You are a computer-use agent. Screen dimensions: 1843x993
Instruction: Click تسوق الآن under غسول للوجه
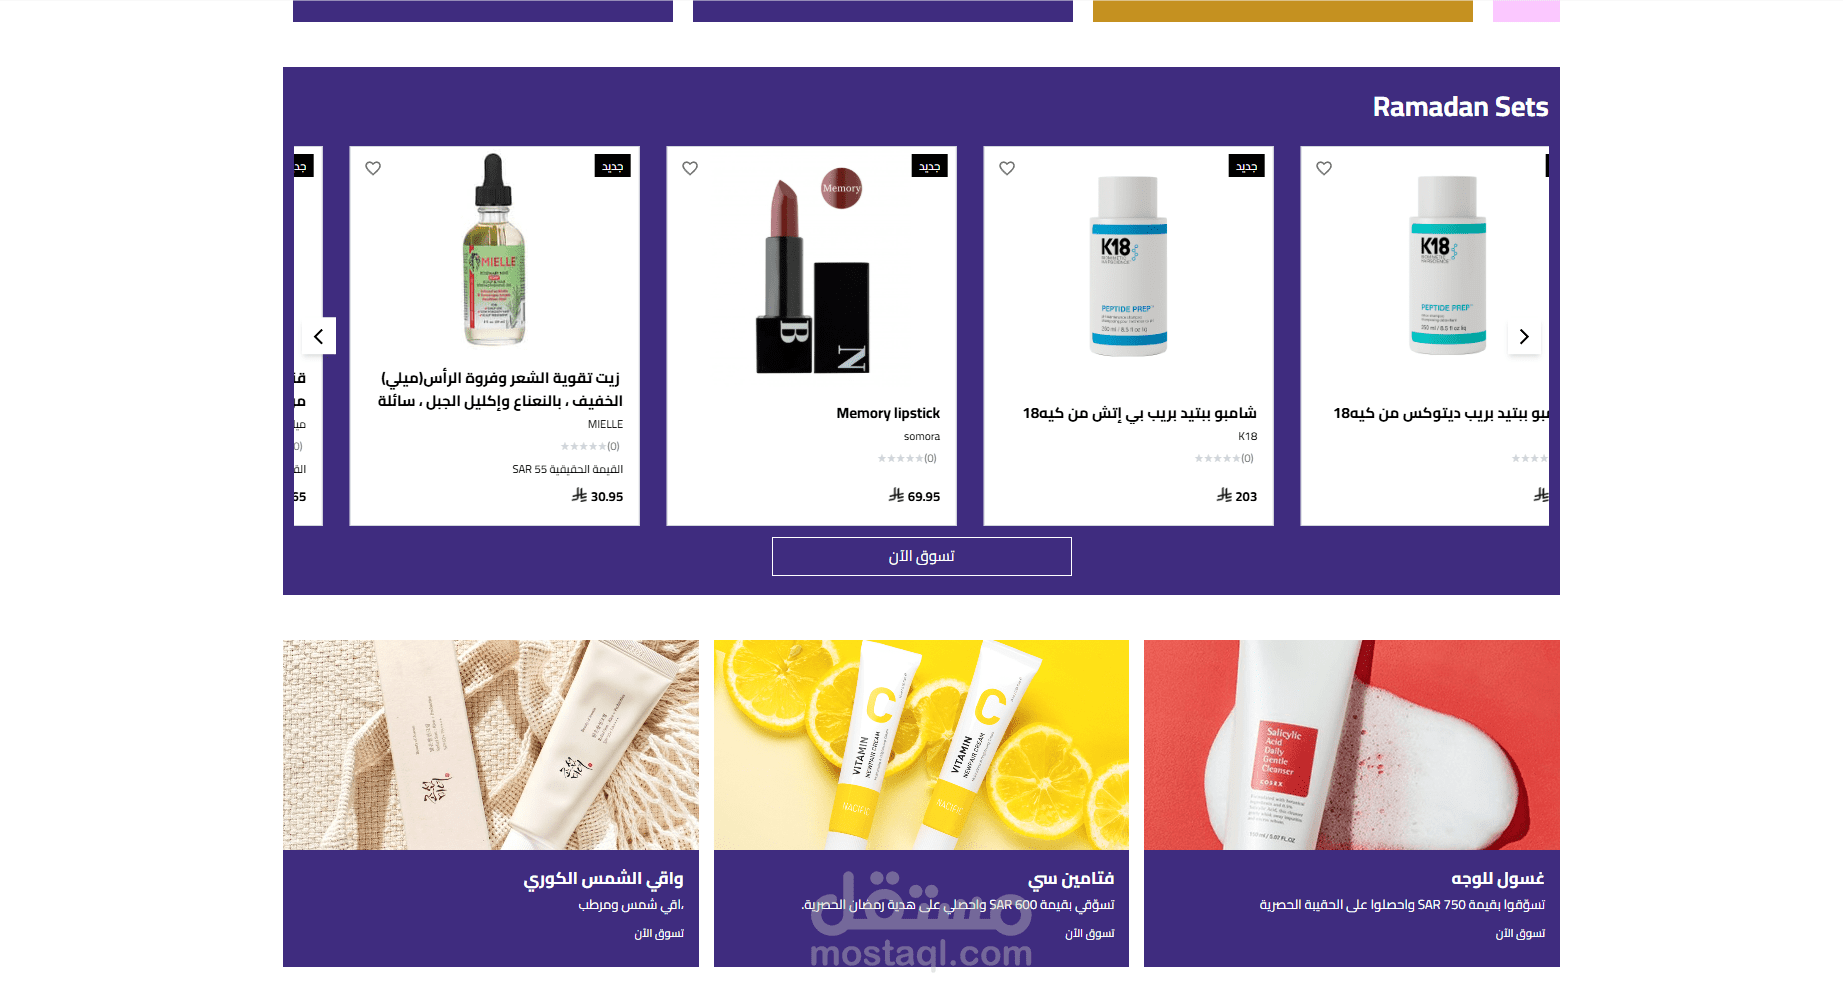[x=1520, y=933]
